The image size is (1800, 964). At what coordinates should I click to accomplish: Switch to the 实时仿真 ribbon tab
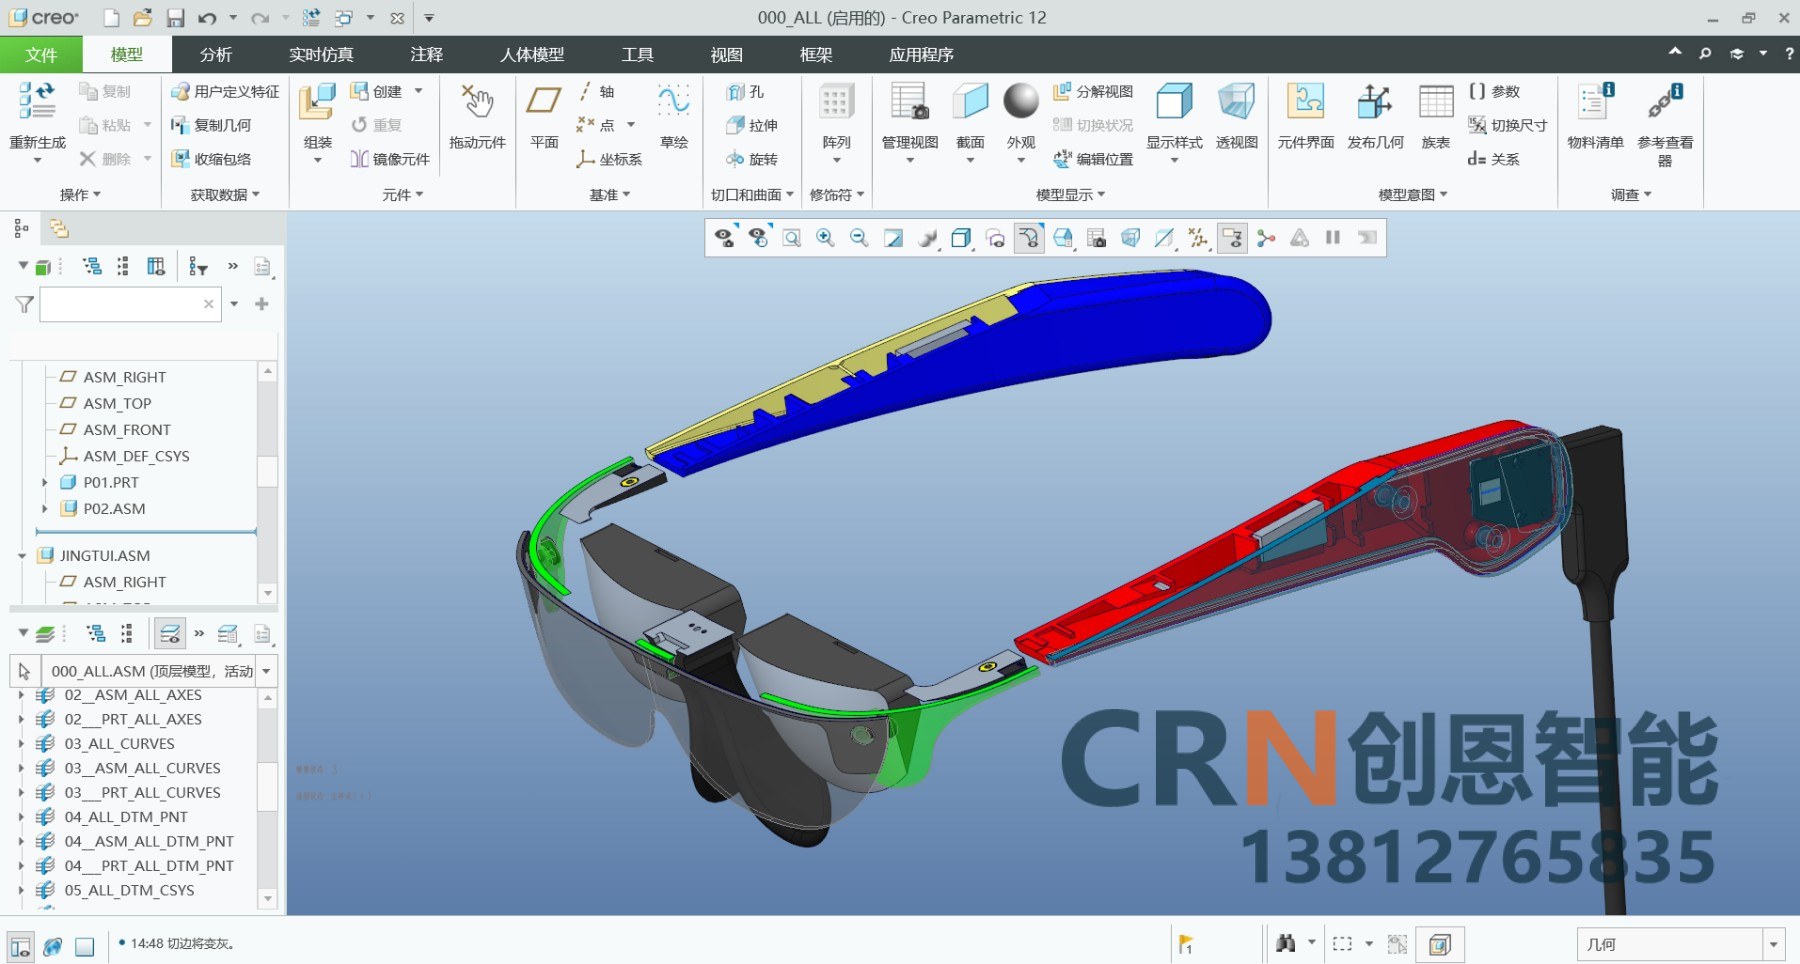[x=321, y=54]
